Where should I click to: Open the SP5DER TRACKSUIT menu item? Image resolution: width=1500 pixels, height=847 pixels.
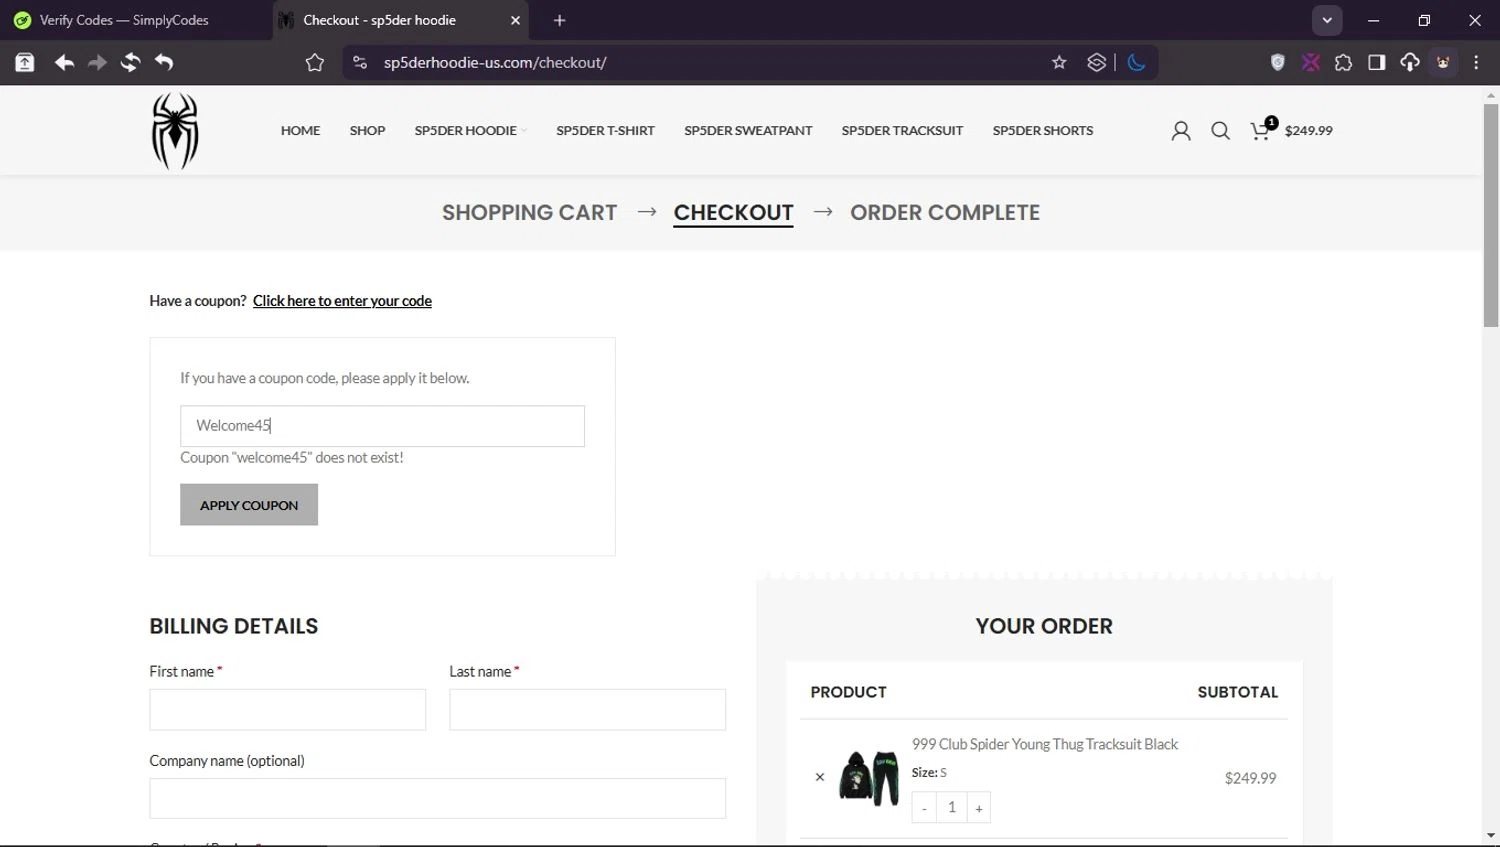point(902,131)
